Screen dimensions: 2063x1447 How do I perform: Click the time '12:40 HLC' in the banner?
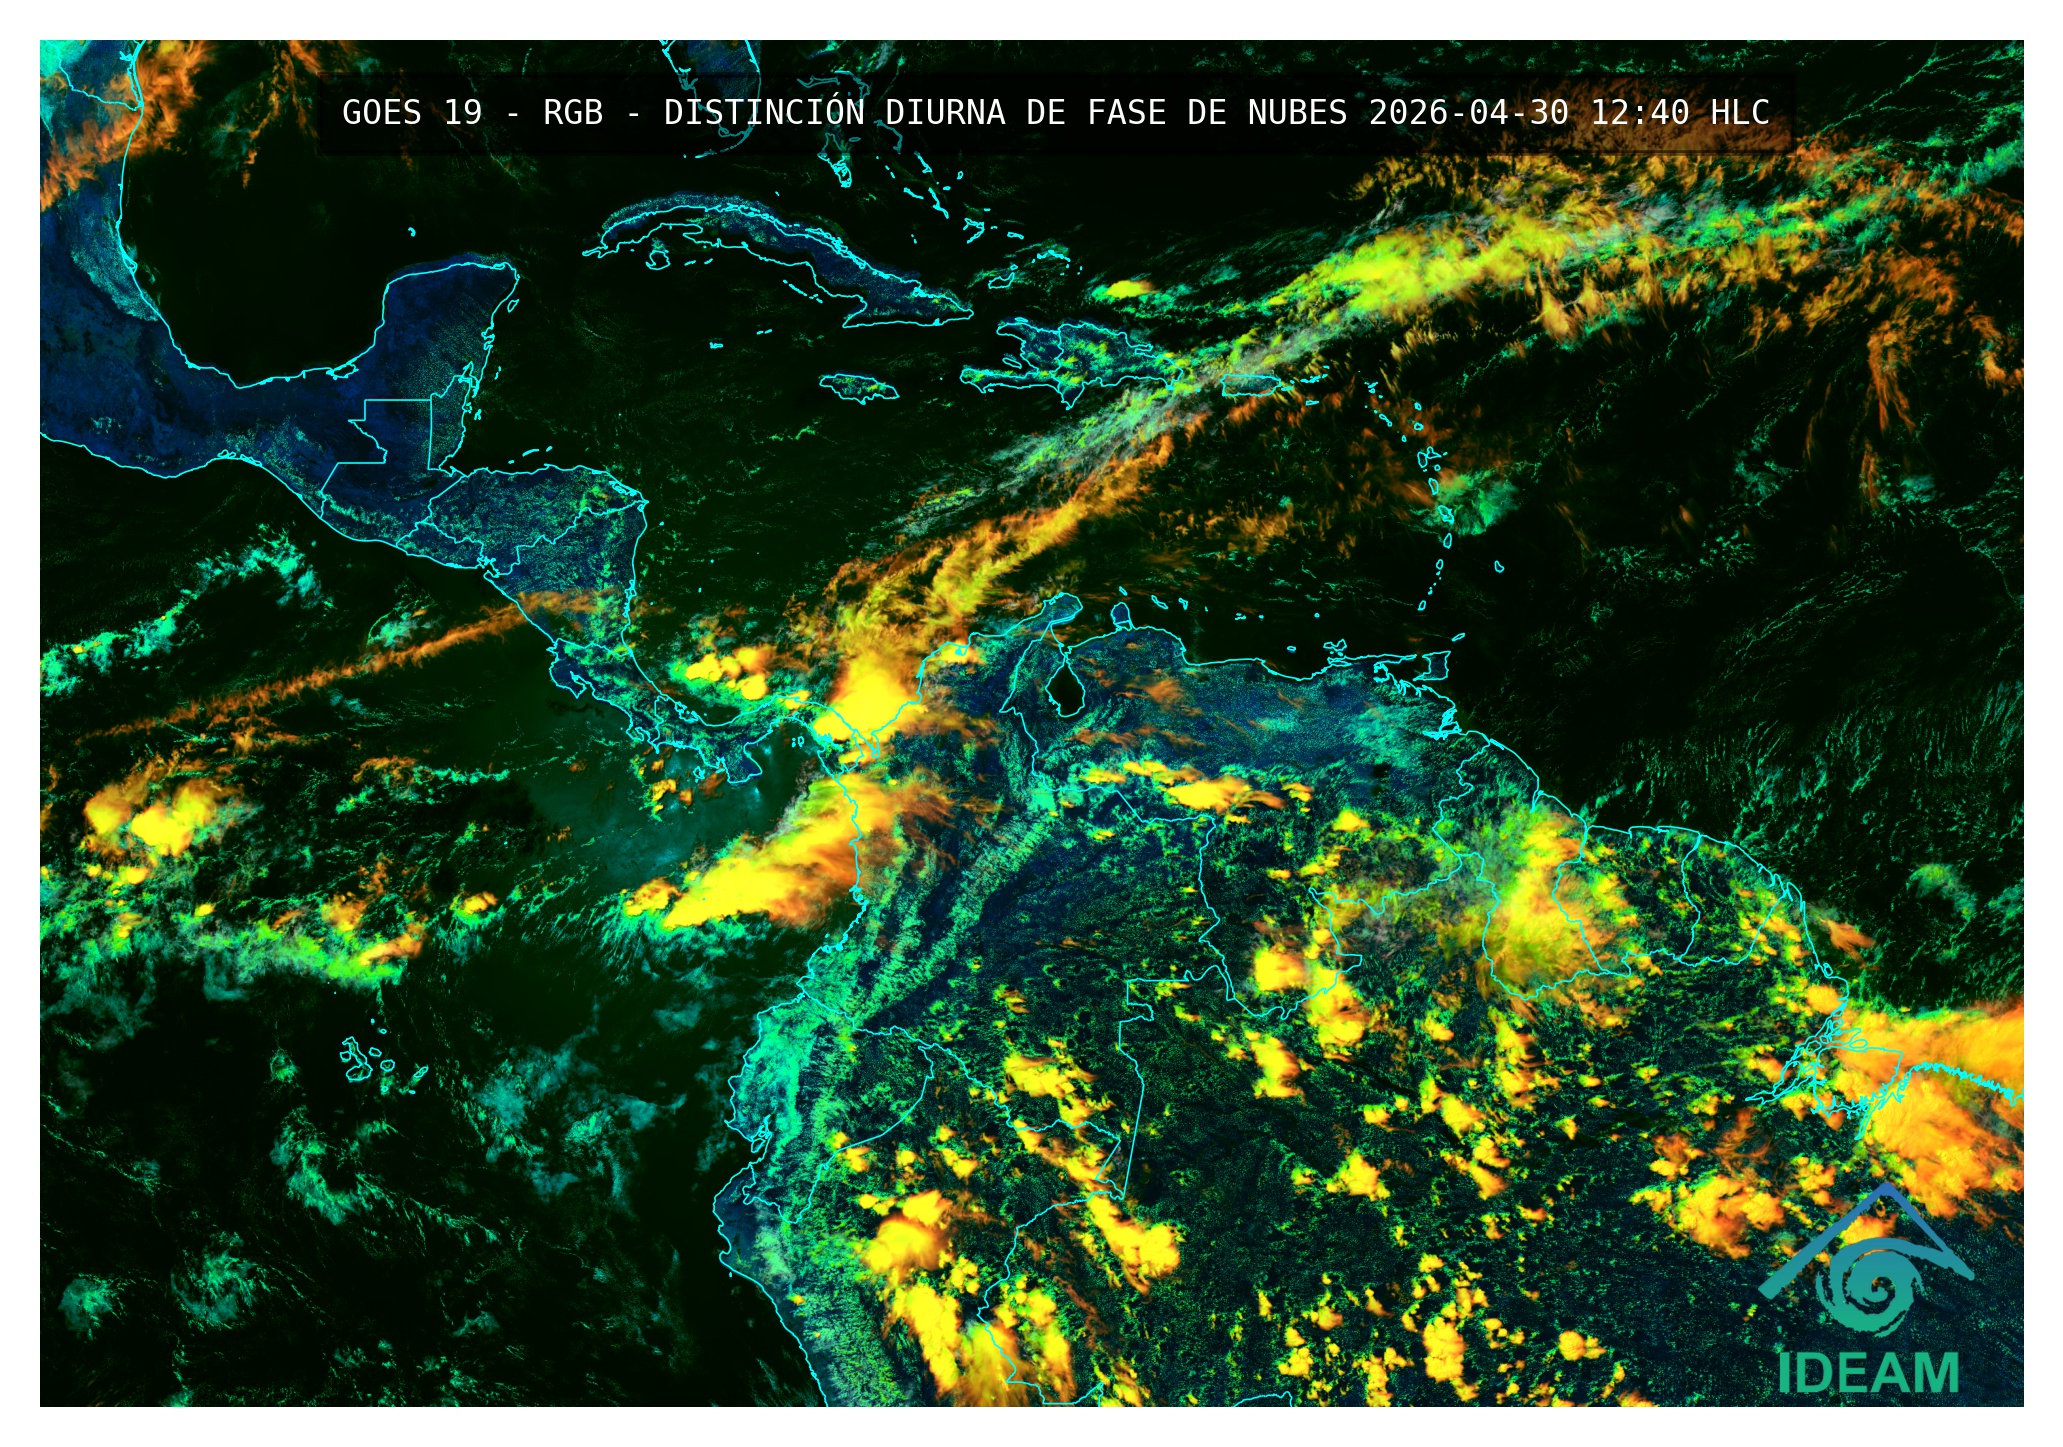coord(1680,113)
